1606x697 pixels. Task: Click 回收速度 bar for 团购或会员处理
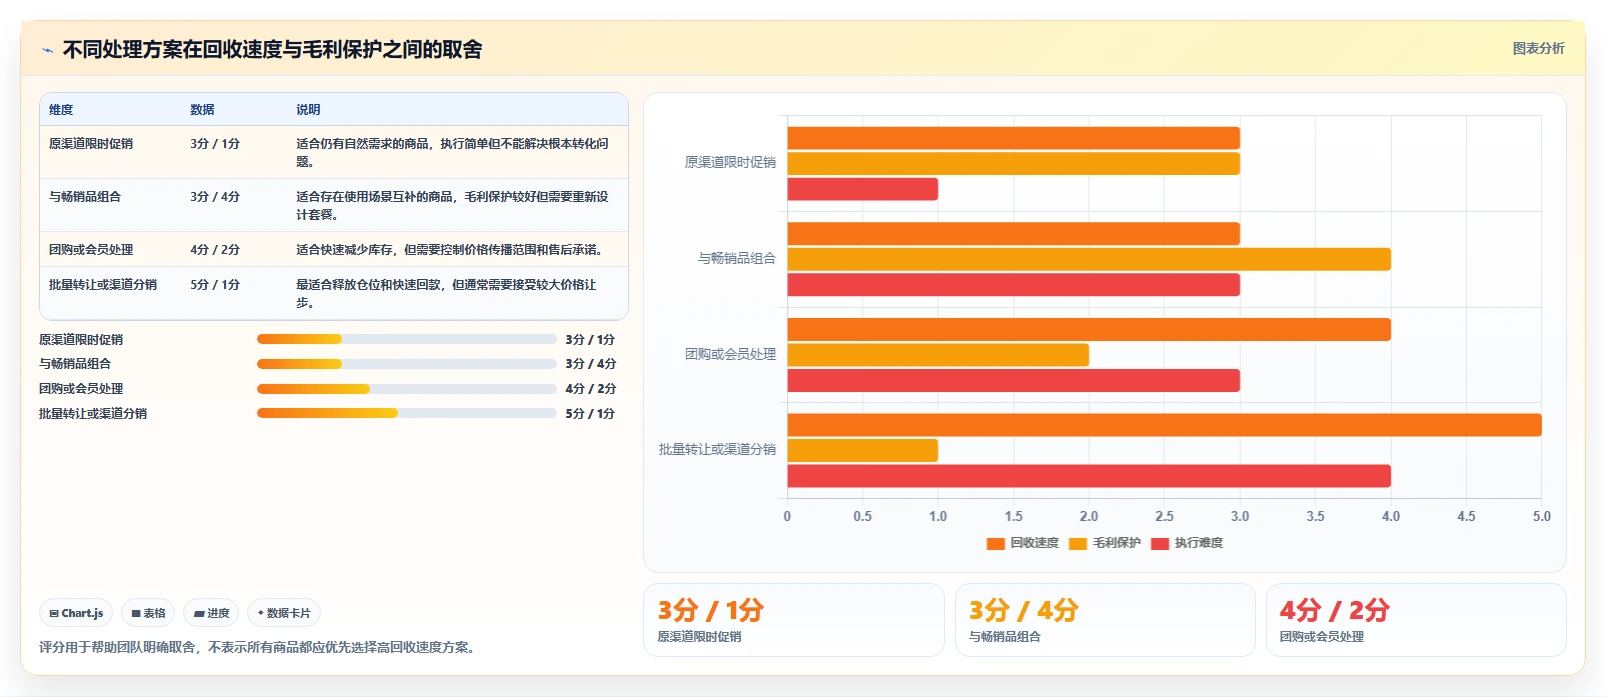click(x=1089, y=329)
